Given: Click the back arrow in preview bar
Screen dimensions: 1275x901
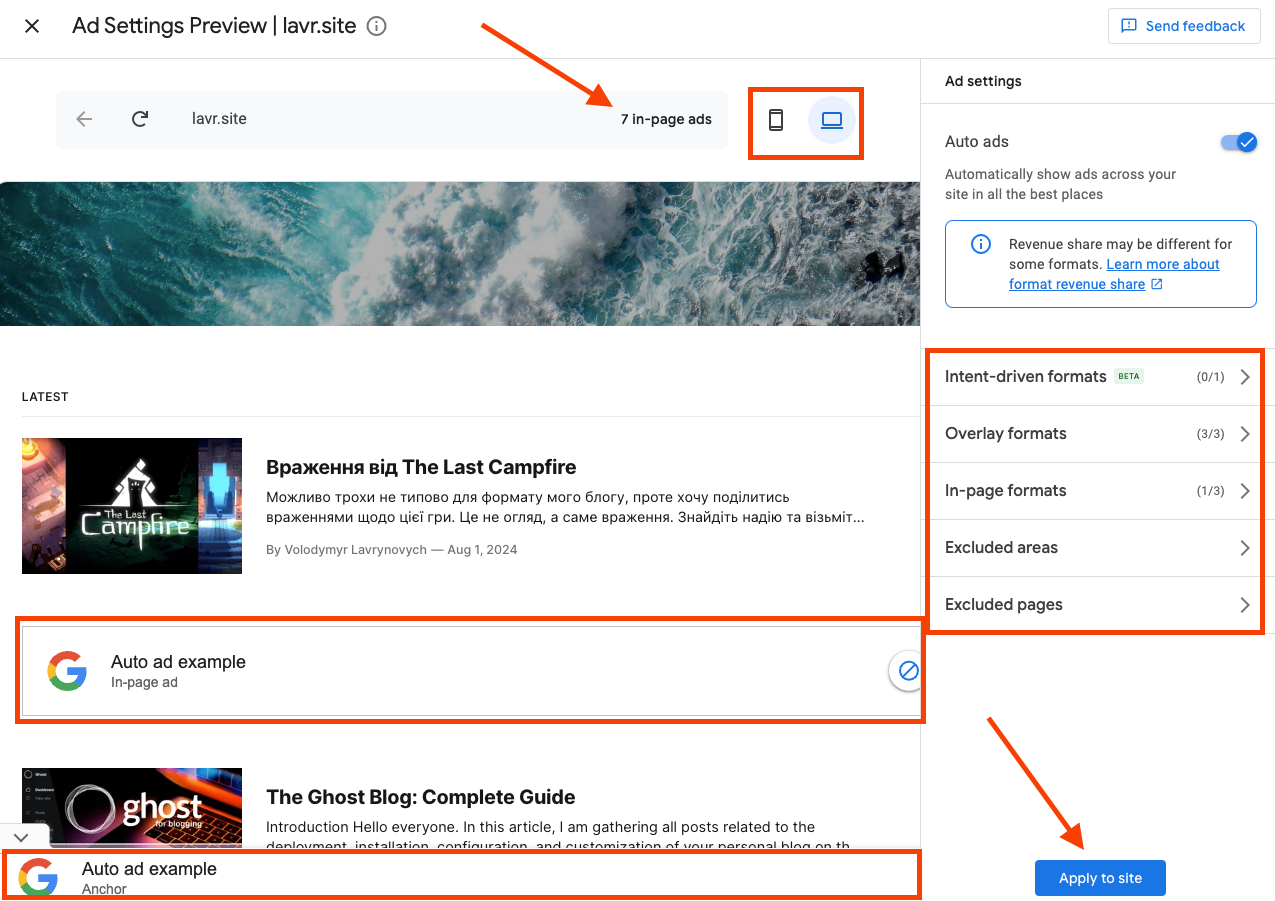Looking at the screenshot, I should click(x=84, y=119).
